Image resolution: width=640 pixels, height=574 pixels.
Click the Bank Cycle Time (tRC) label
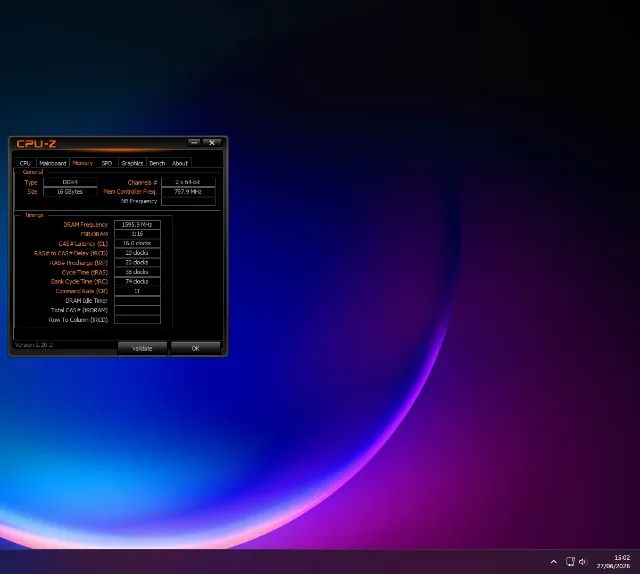tap(80, 282)
